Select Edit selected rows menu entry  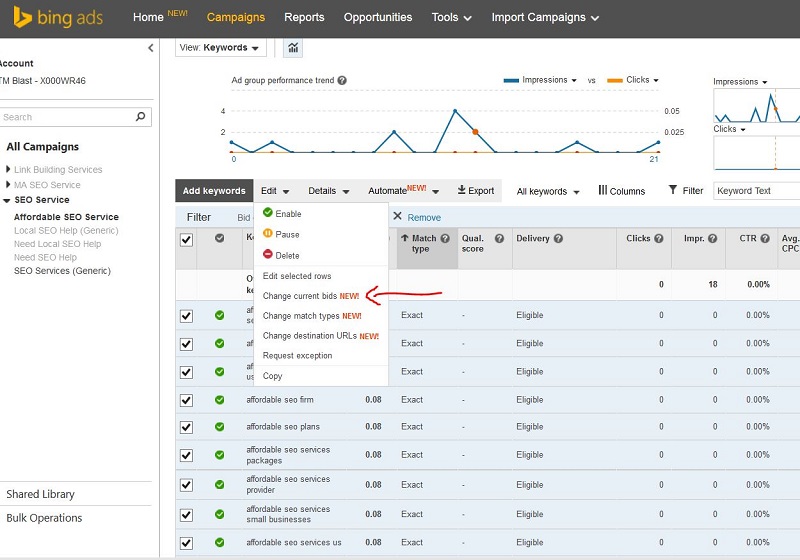pyautogui.click(x=297, y=276)
